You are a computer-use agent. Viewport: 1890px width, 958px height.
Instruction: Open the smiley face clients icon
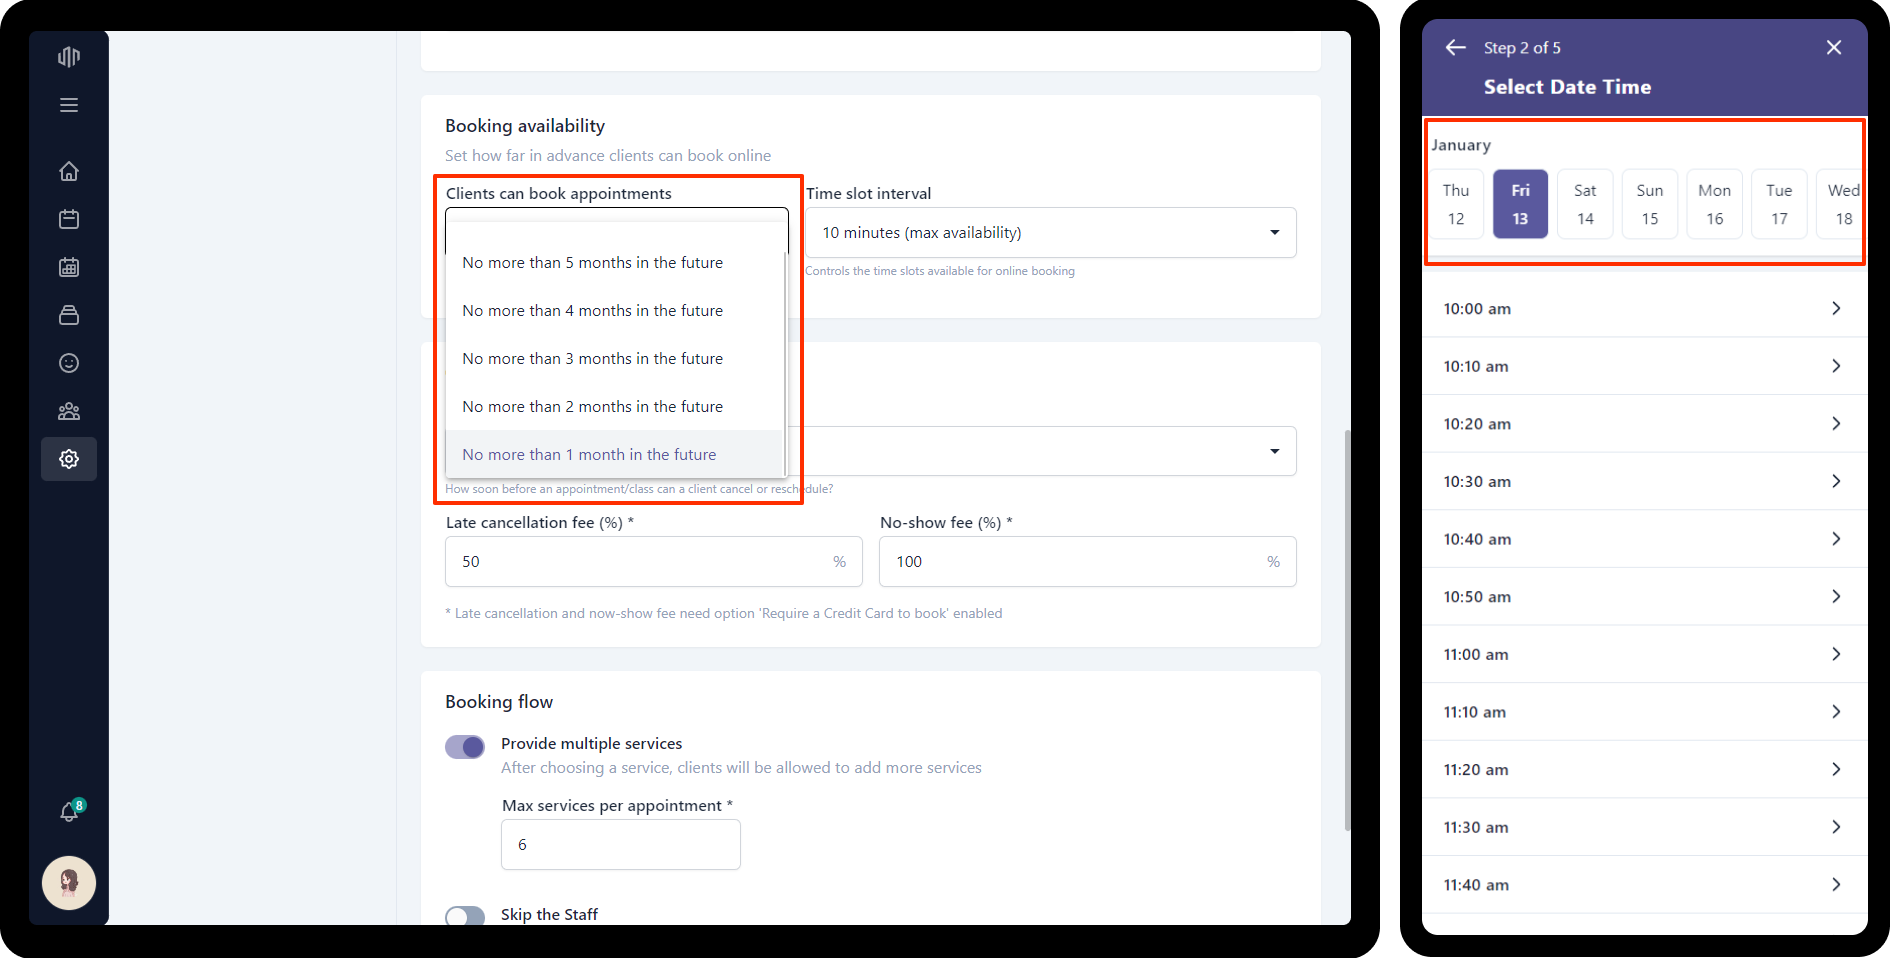pos(69,363)
